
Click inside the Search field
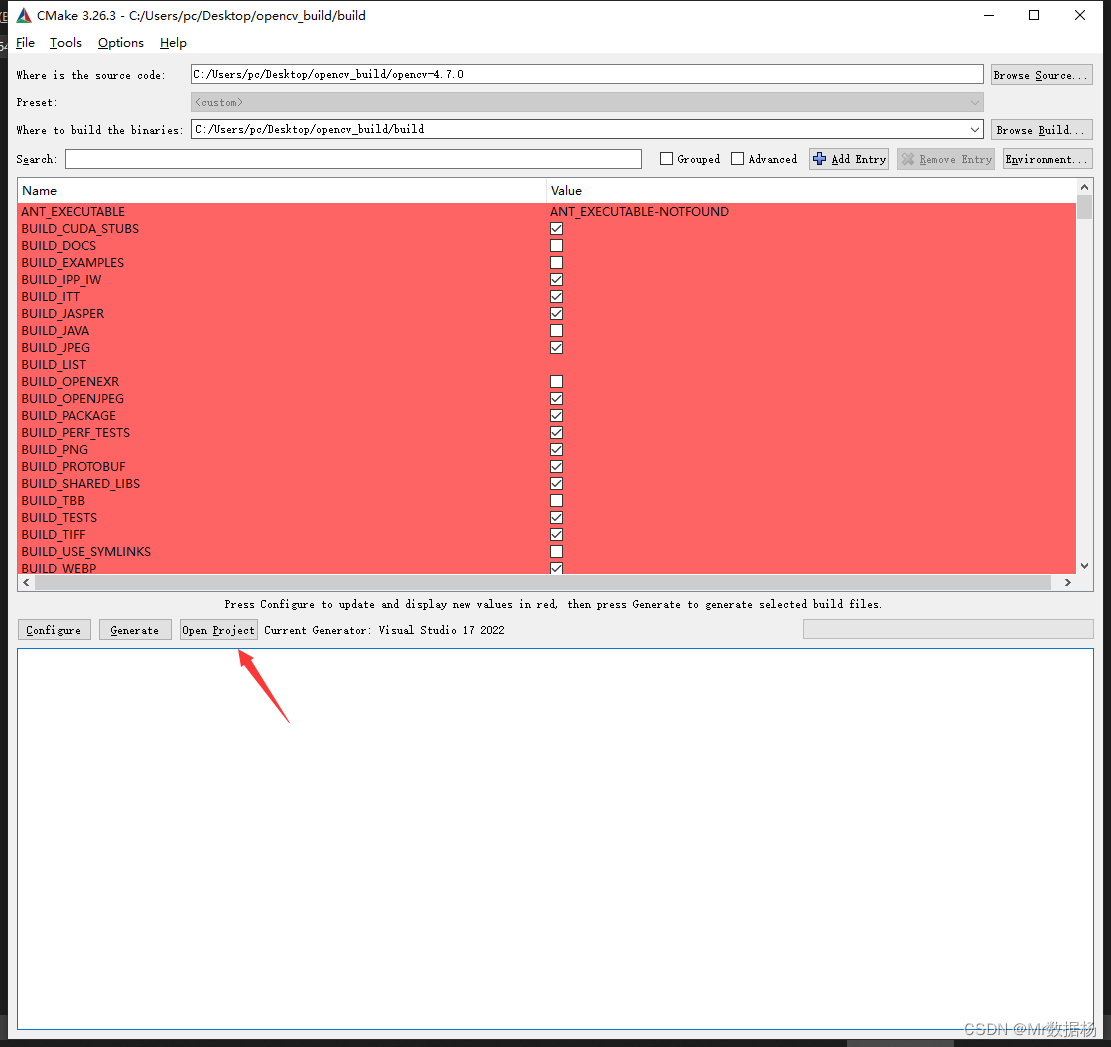(353, 158)
